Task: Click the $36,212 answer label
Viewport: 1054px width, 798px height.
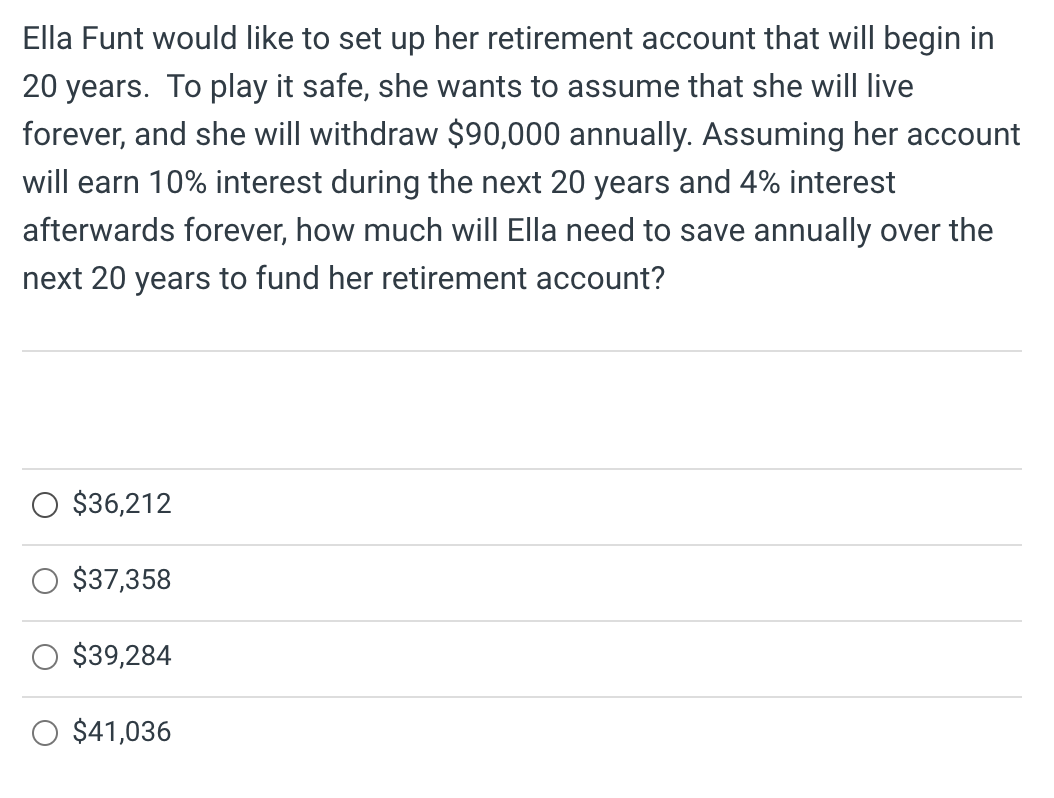Action: click(x=121, y=504)
